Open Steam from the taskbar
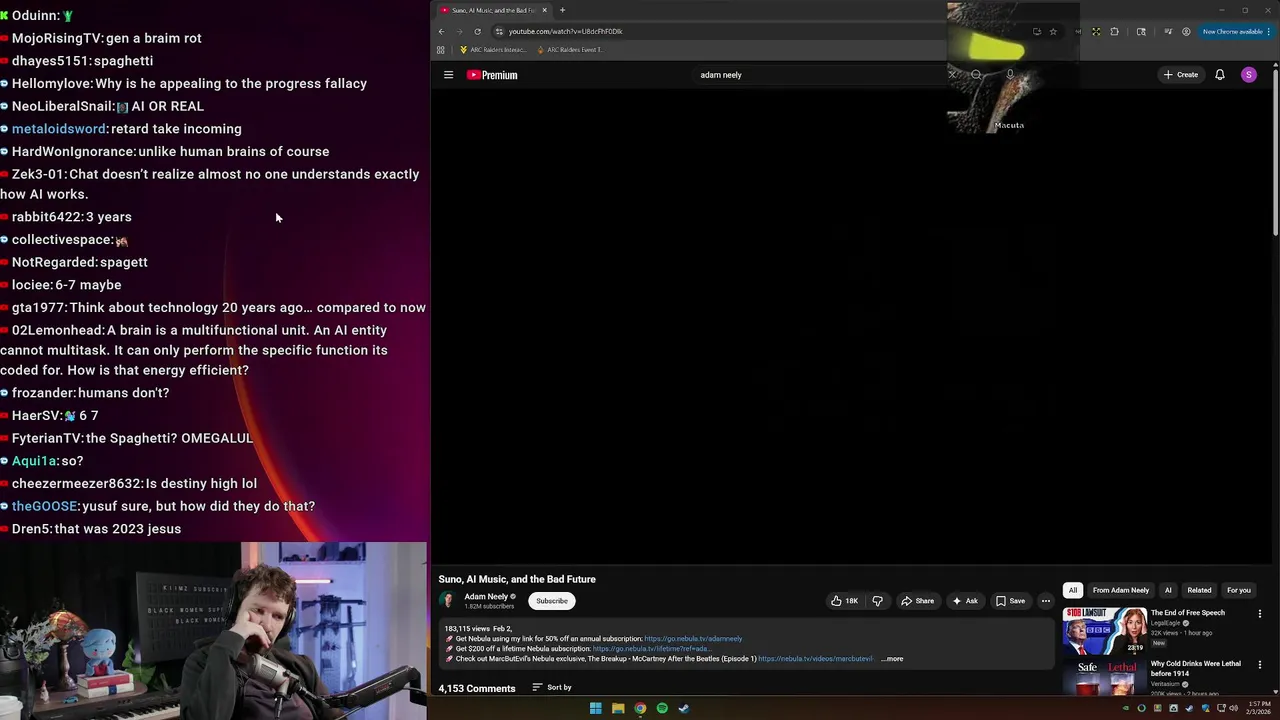The height and width of the screenshot is (720, 1280). click(684, 708)
